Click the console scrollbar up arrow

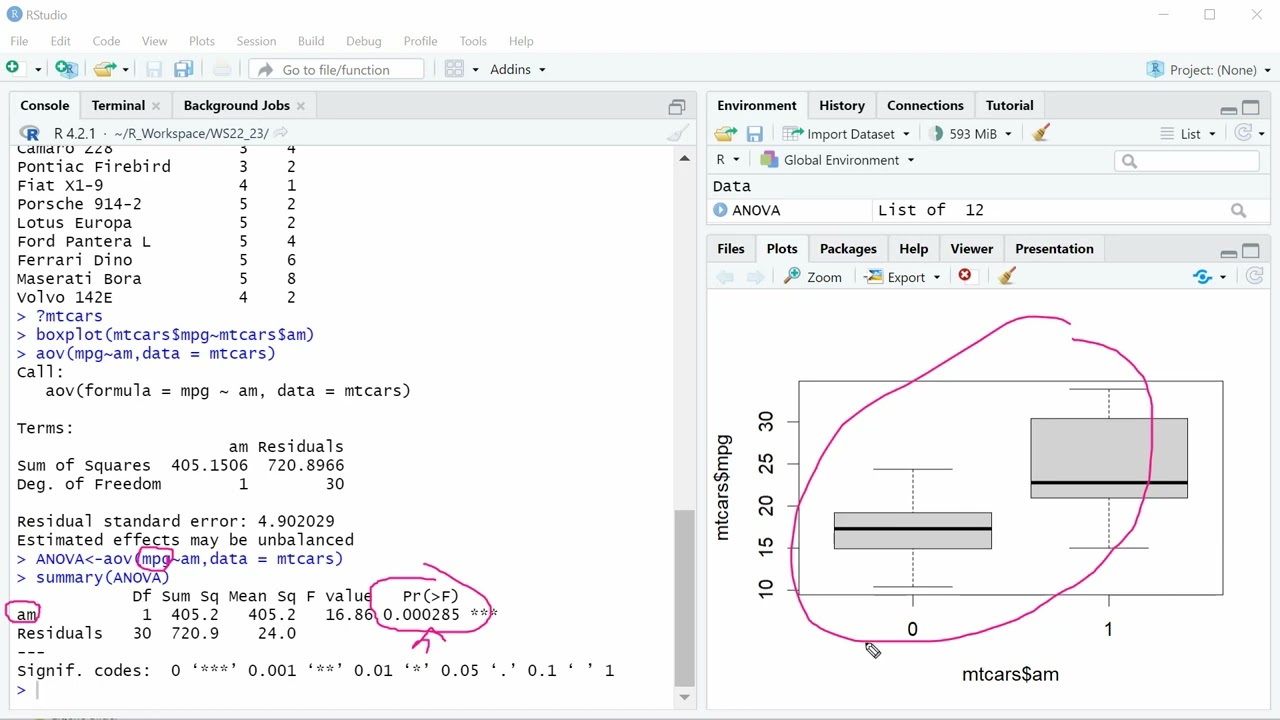click(684, 158)
